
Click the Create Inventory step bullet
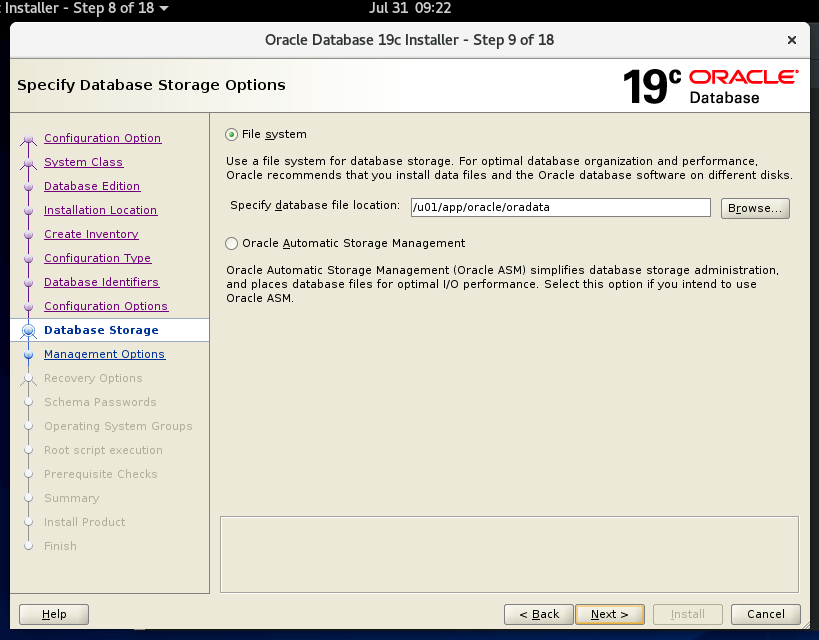pyautogui.click(x=29, y=235)
